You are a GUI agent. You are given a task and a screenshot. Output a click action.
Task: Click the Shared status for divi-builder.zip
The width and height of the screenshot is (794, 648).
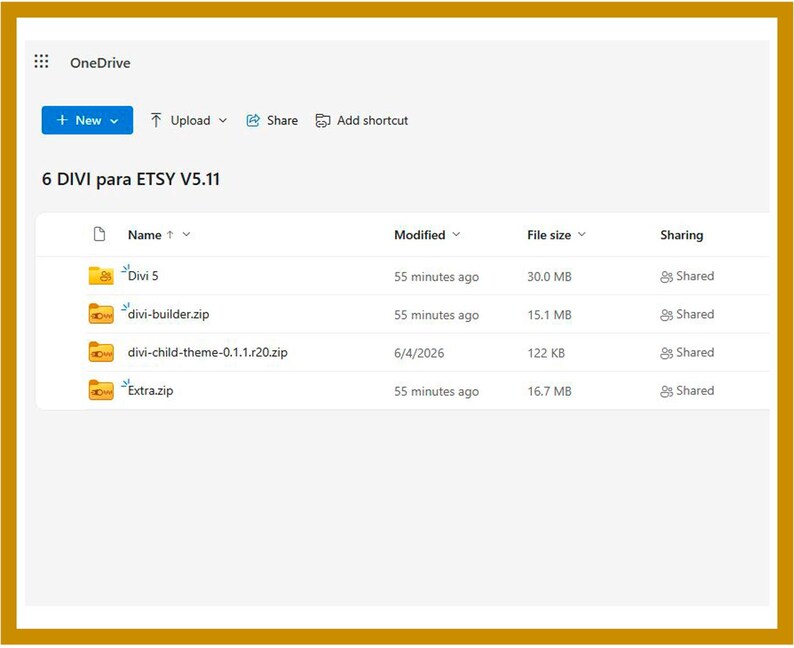click(687, 314)
